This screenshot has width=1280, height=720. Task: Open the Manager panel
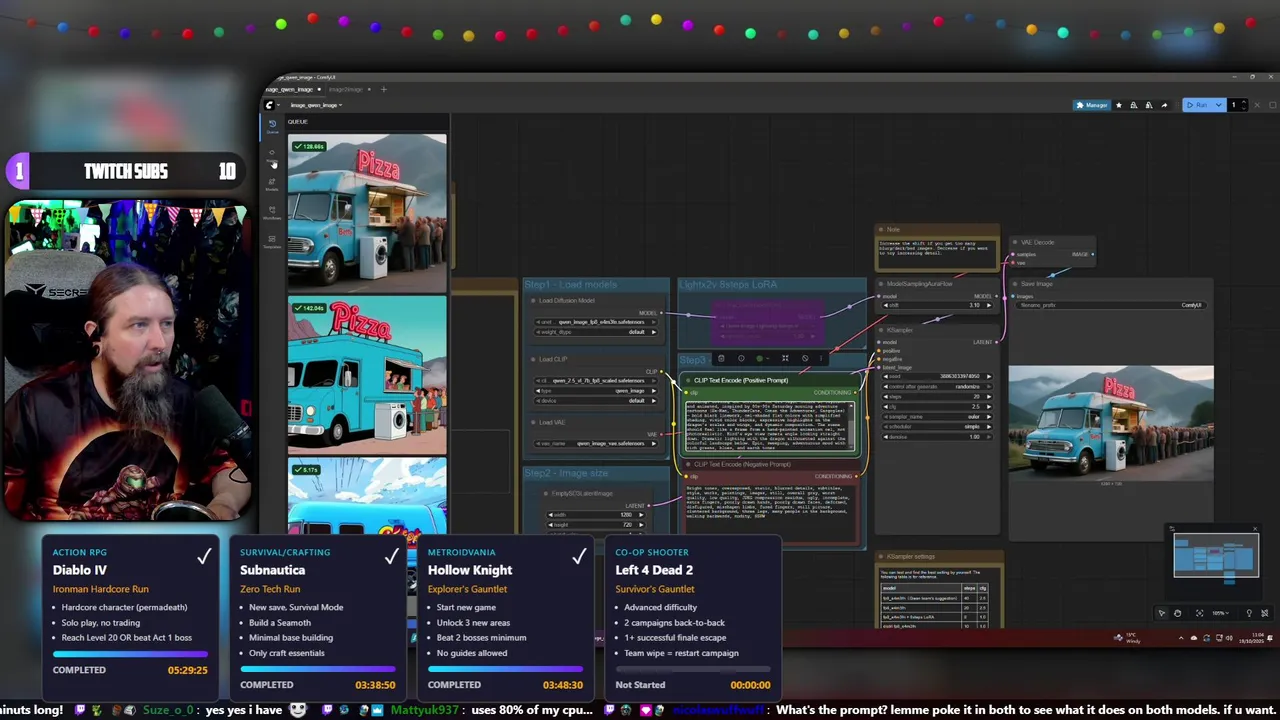[1092, 105]
